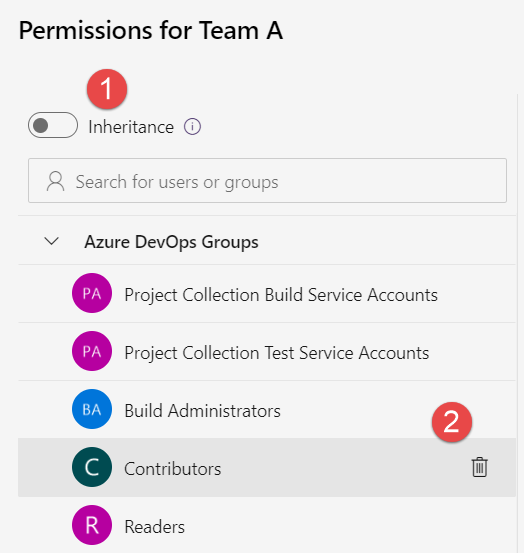Click the red number 1 annotation badge

pyautogui.click(x=107, y=89)
